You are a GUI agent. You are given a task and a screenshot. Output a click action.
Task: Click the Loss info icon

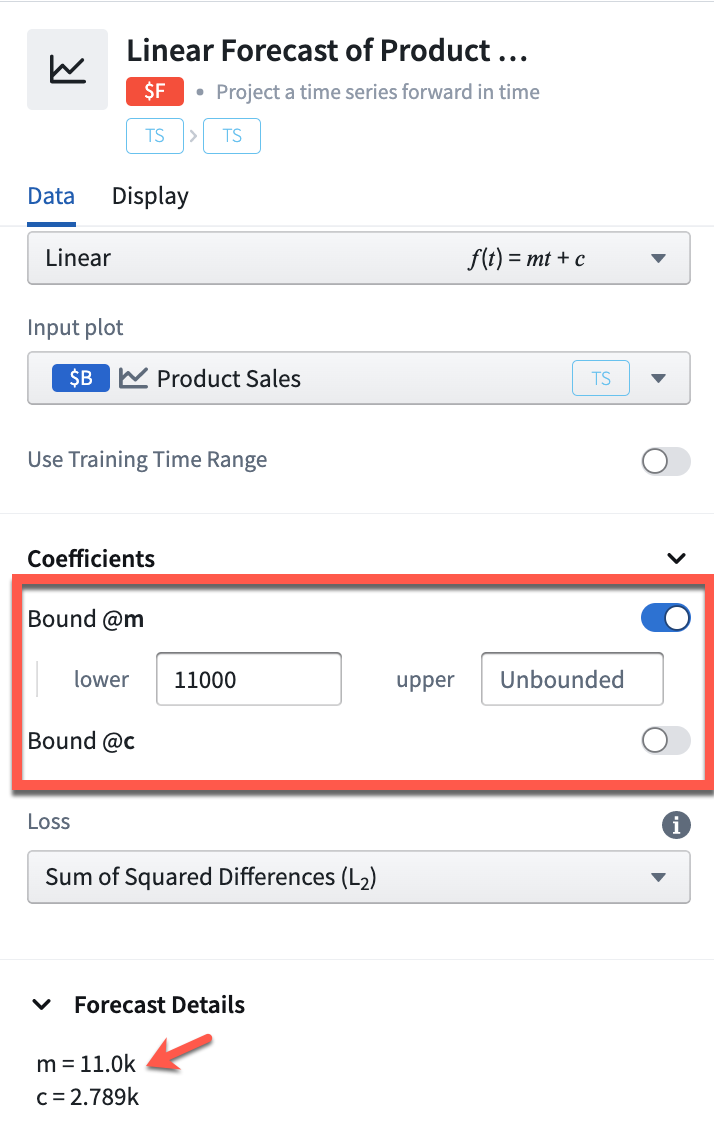(x=676, y=824)
